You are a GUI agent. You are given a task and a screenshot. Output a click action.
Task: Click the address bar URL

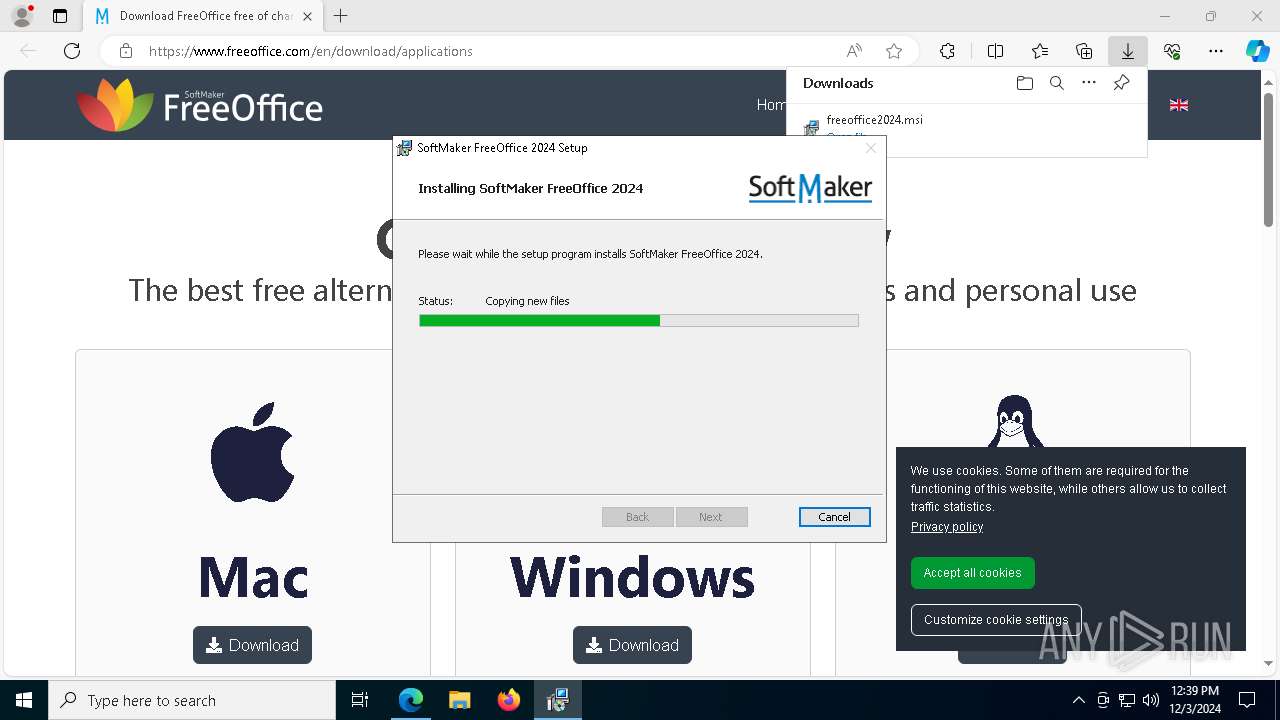[311, 51]
